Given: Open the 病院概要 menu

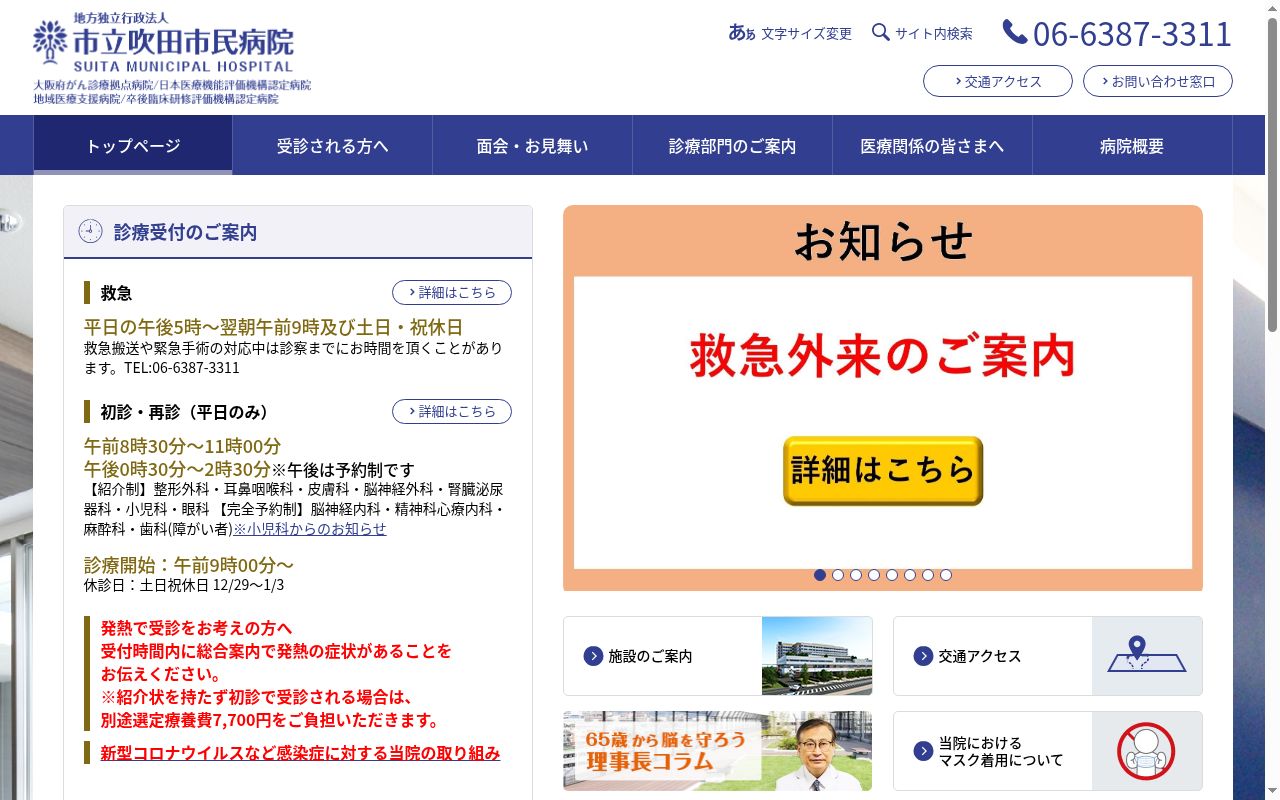Looking at the screenshot, I should click(x=1132, y=145).
